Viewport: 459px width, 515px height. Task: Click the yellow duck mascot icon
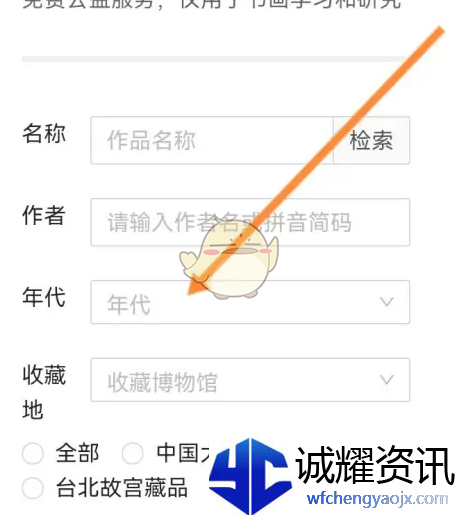229,258
